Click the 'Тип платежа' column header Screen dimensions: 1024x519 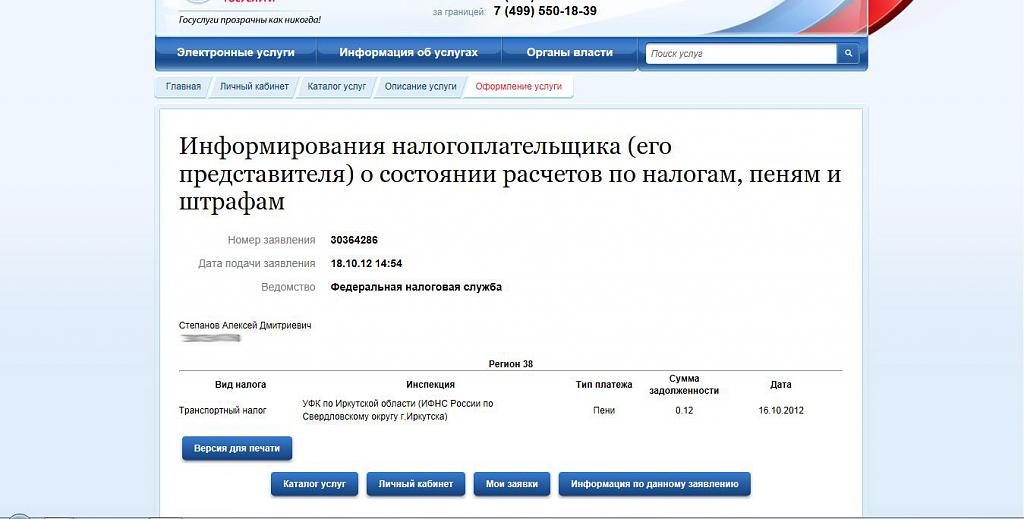[604, 385]
